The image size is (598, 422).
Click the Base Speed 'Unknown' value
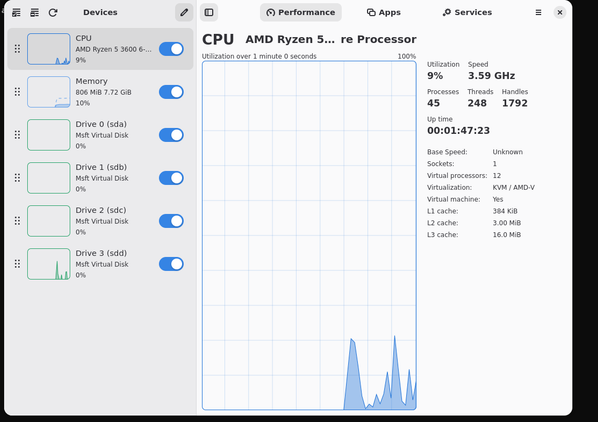[507, 152]
